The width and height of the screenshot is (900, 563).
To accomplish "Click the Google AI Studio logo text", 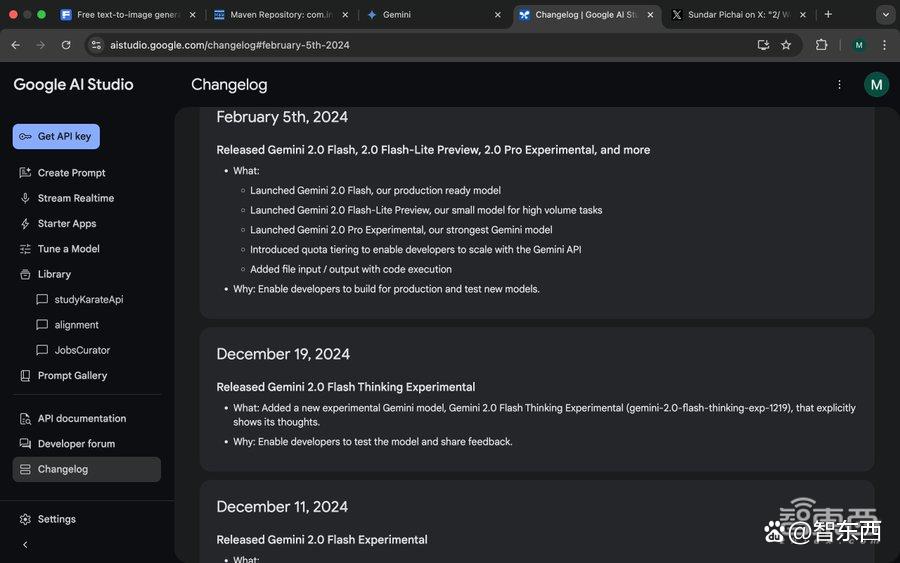I will coord(73,84).
